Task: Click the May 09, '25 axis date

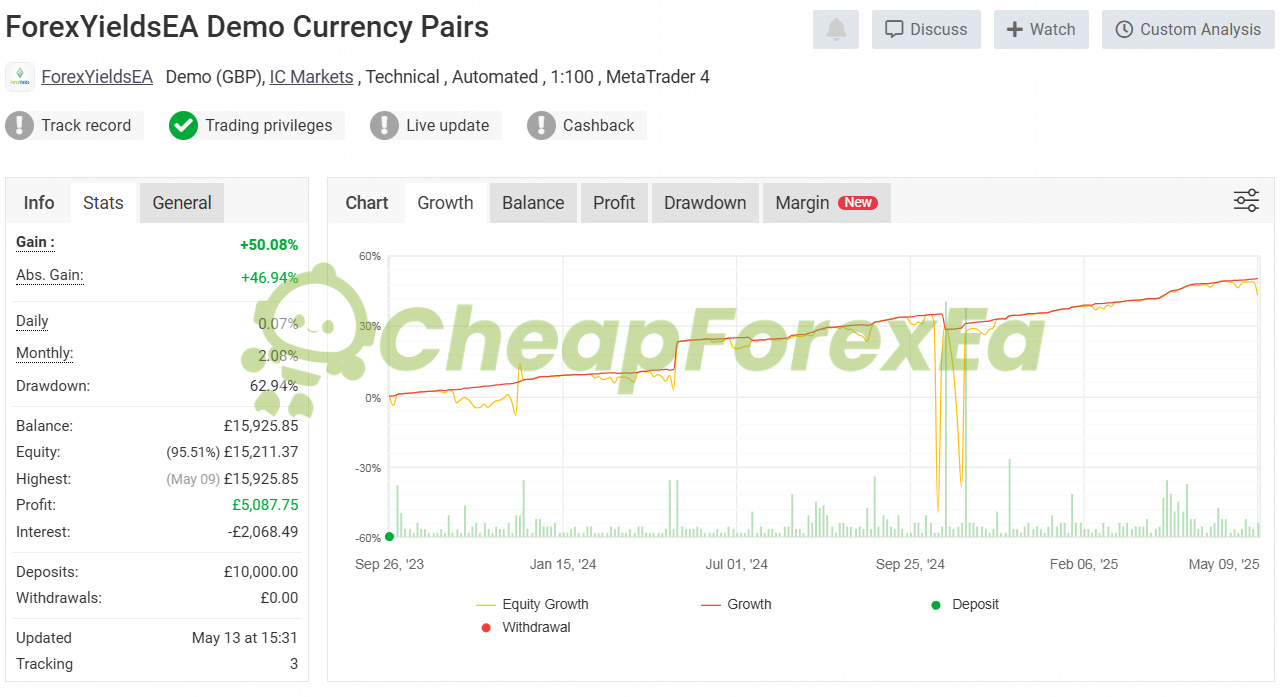Action: pyautogui.click(x=1224, y=564)
